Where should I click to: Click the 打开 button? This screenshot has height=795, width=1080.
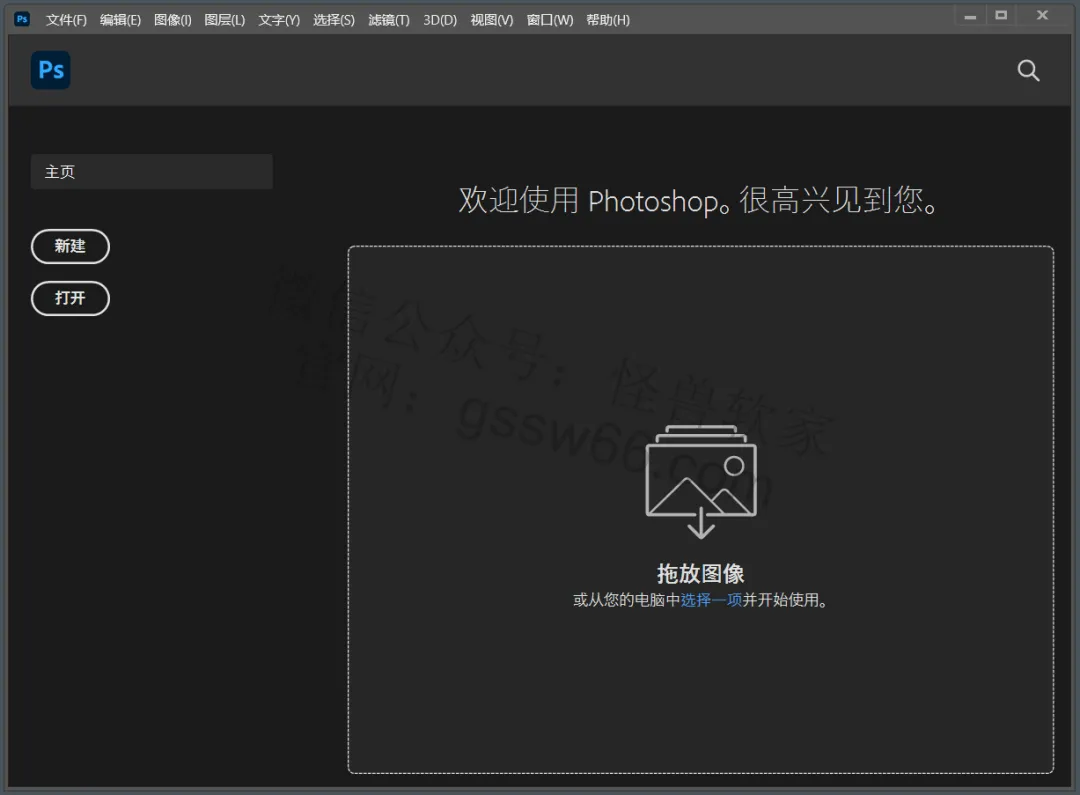point(70,298)
